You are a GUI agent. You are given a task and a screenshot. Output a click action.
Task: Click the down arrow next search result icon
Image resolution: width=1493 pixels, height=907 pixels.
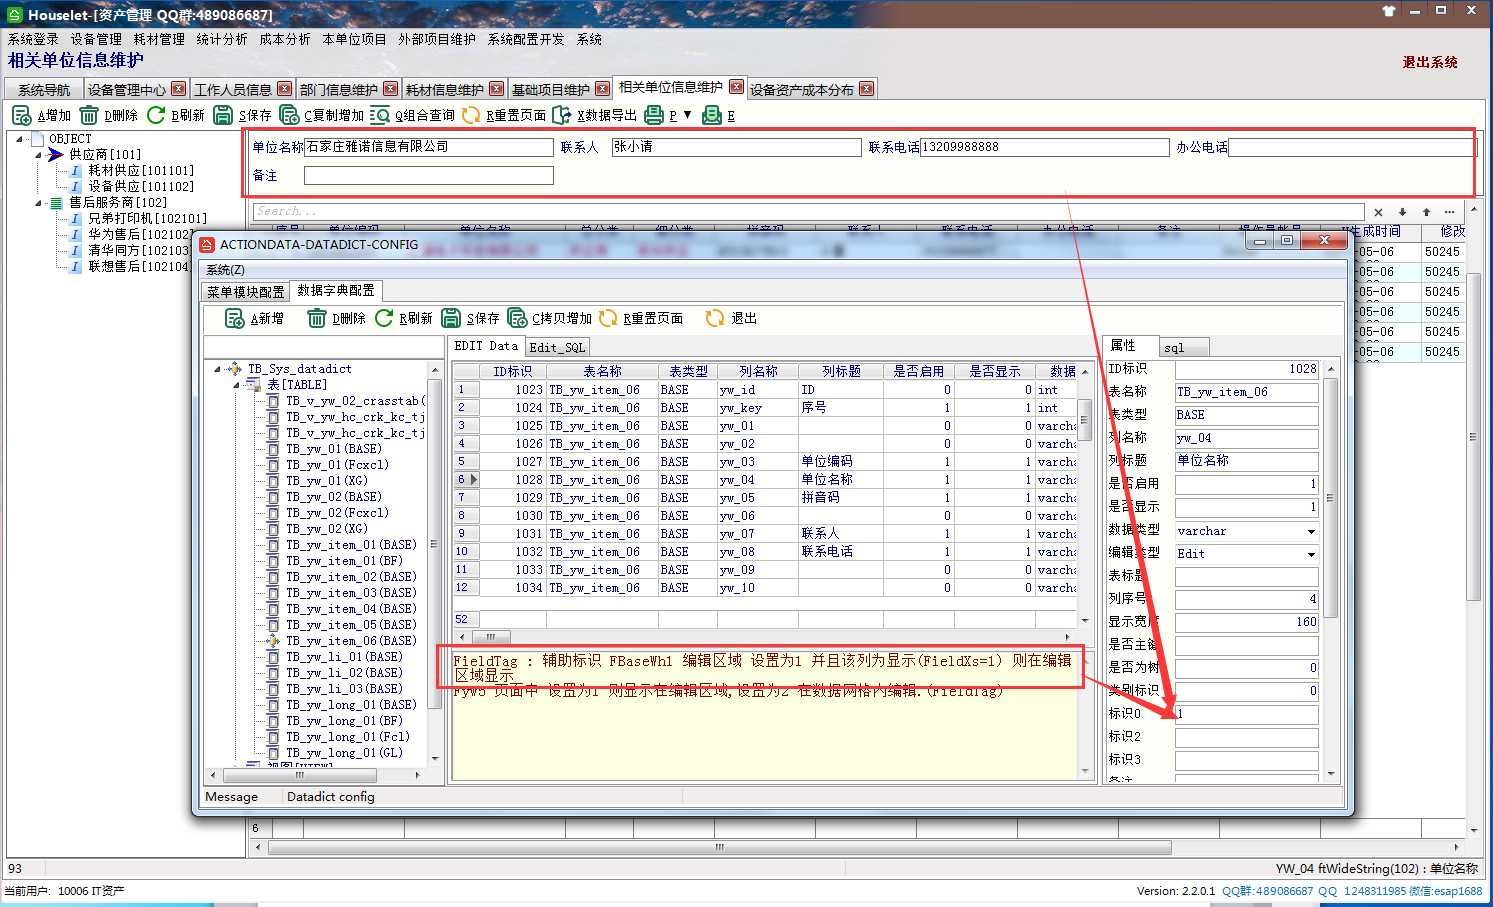click(x=1402, y=212)
